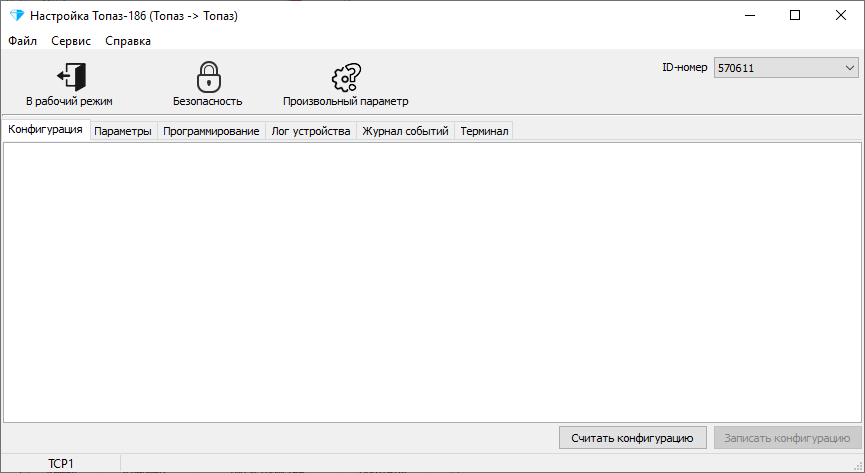Close the Настройка Топаз-186 window

[x=841, y=15]
